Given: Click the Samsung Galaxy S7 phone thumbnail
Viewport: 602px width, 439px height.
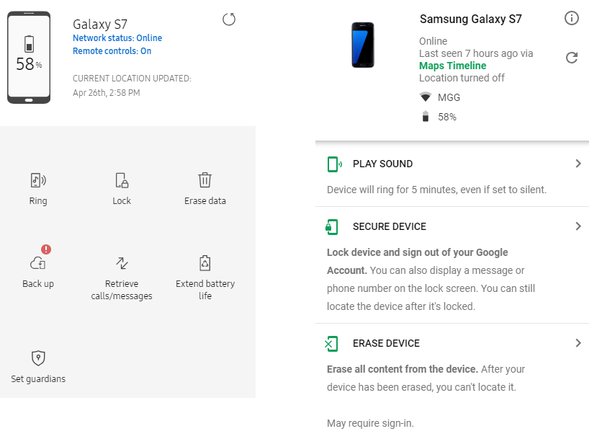Looking at the screenshot, I should (363, 47).
